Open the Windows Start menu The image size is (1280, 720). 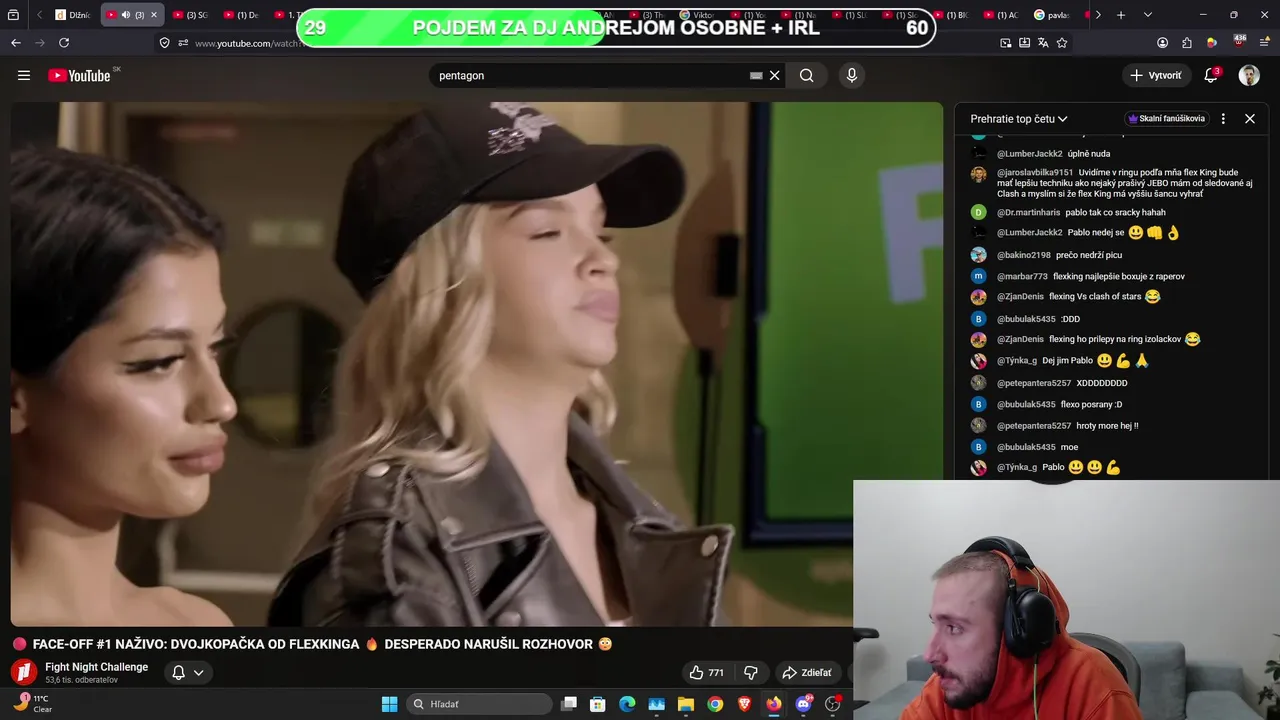click(389, 704)
